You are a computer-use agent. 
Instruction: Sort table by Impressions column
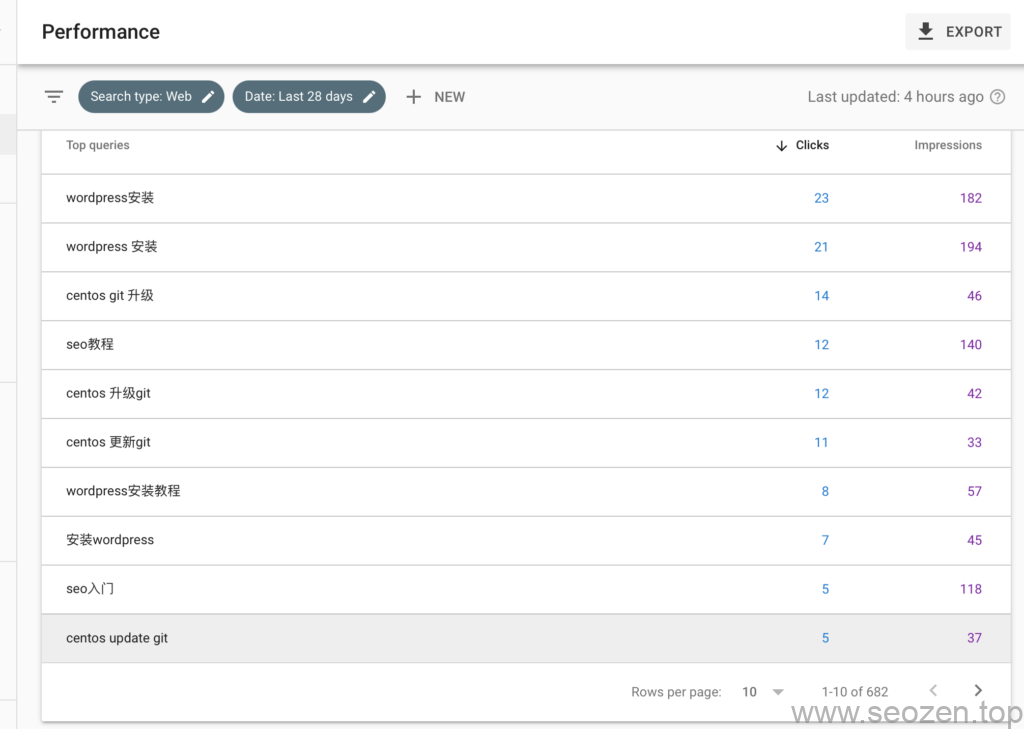pyautogui.click(x=947, y=146)
